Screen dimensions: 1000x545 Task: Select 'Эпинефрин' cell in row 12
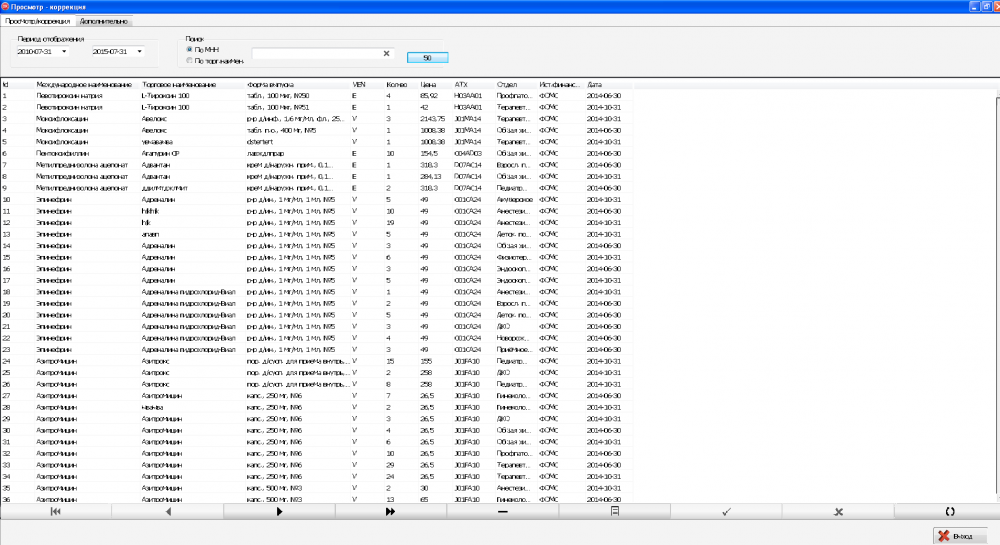tap(54, 222)
